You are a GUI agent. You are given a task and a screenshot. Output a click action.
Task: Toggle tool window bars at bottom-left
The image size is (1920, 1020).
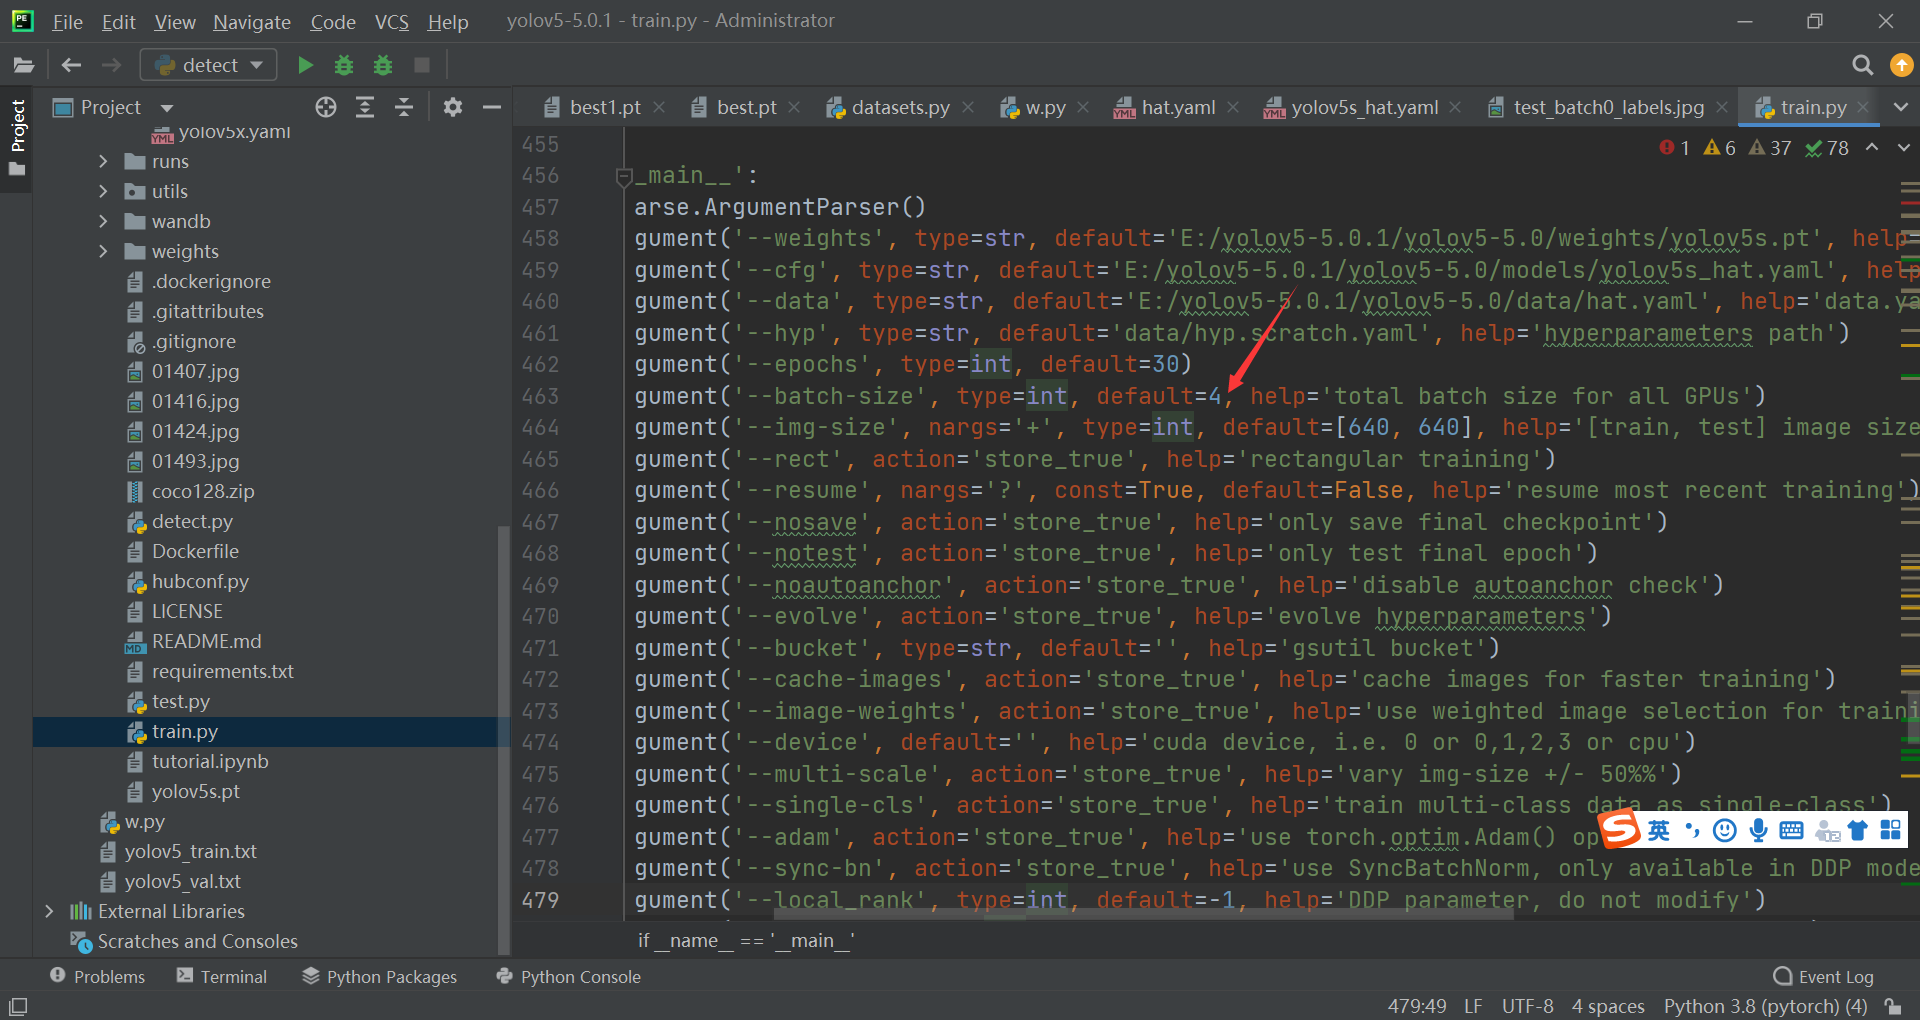coord(18,1006)
